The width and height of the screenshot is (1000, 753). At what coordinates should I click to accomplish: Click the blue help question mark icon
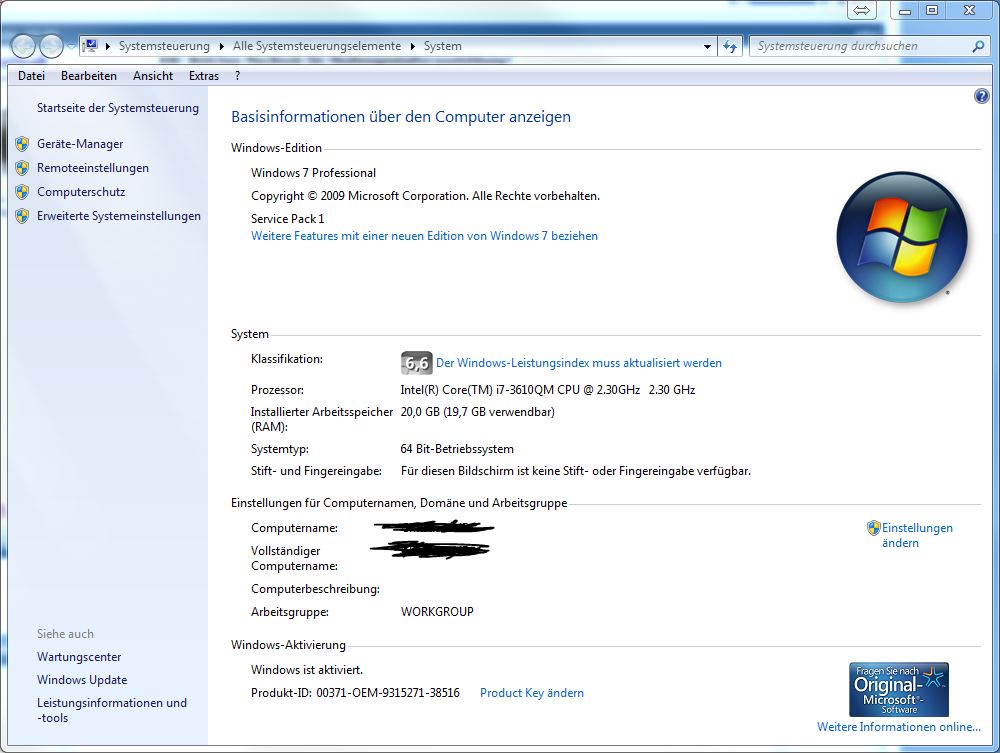click(982, 96)
